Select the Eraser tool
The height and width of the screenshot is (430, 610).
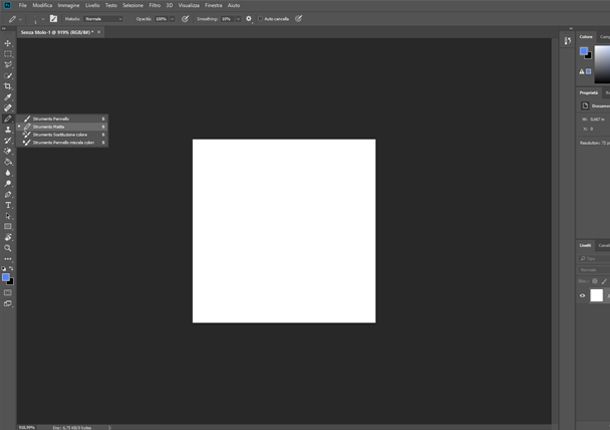pyautogui.click(x=8, y=151)
